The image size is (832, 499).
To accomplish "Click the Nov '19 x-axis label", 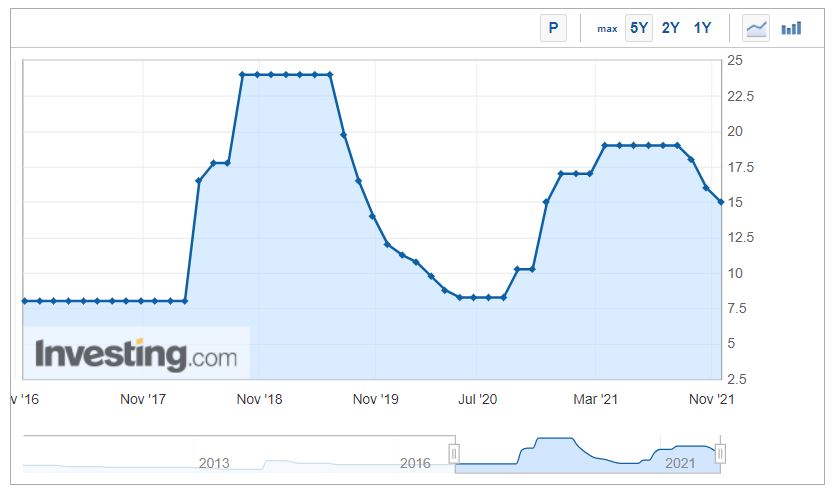I will 375,399.
